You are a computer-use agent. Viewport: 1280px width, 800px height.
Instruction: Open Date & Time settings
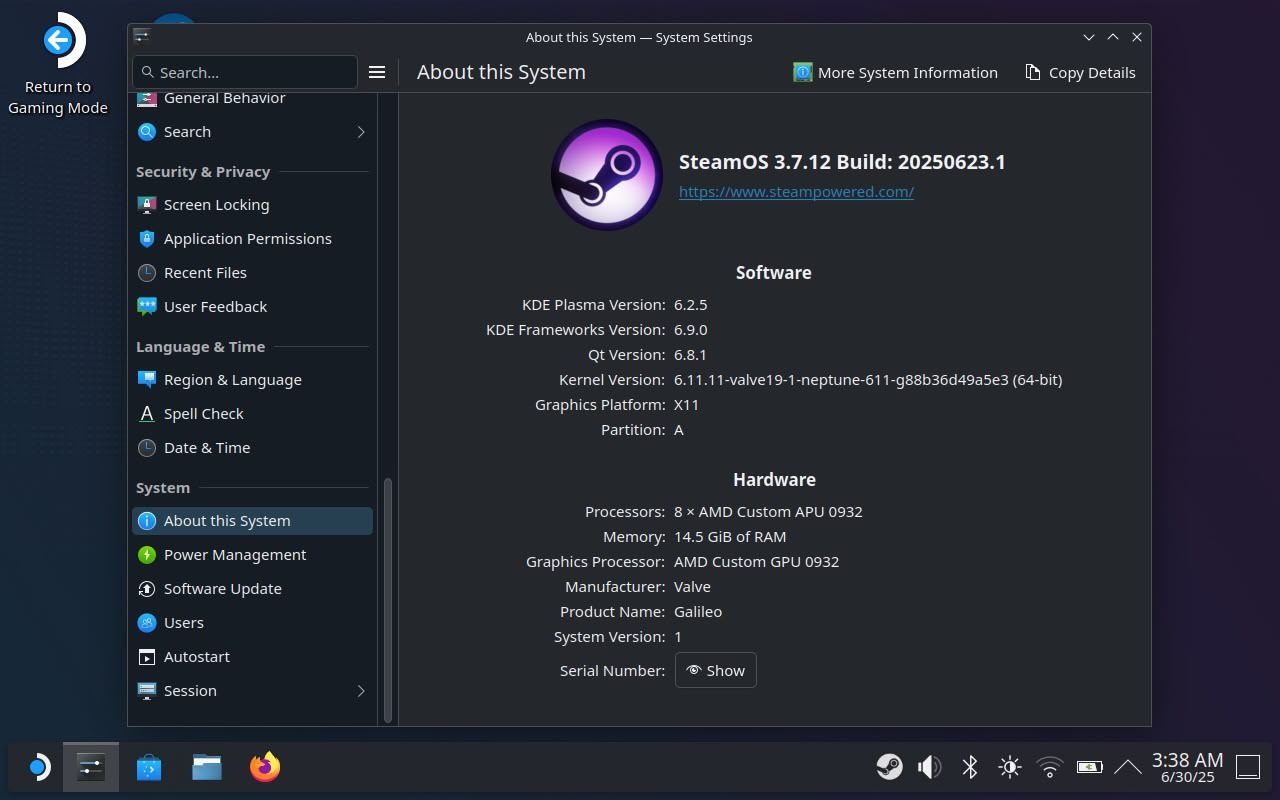(x=252, y=447)
